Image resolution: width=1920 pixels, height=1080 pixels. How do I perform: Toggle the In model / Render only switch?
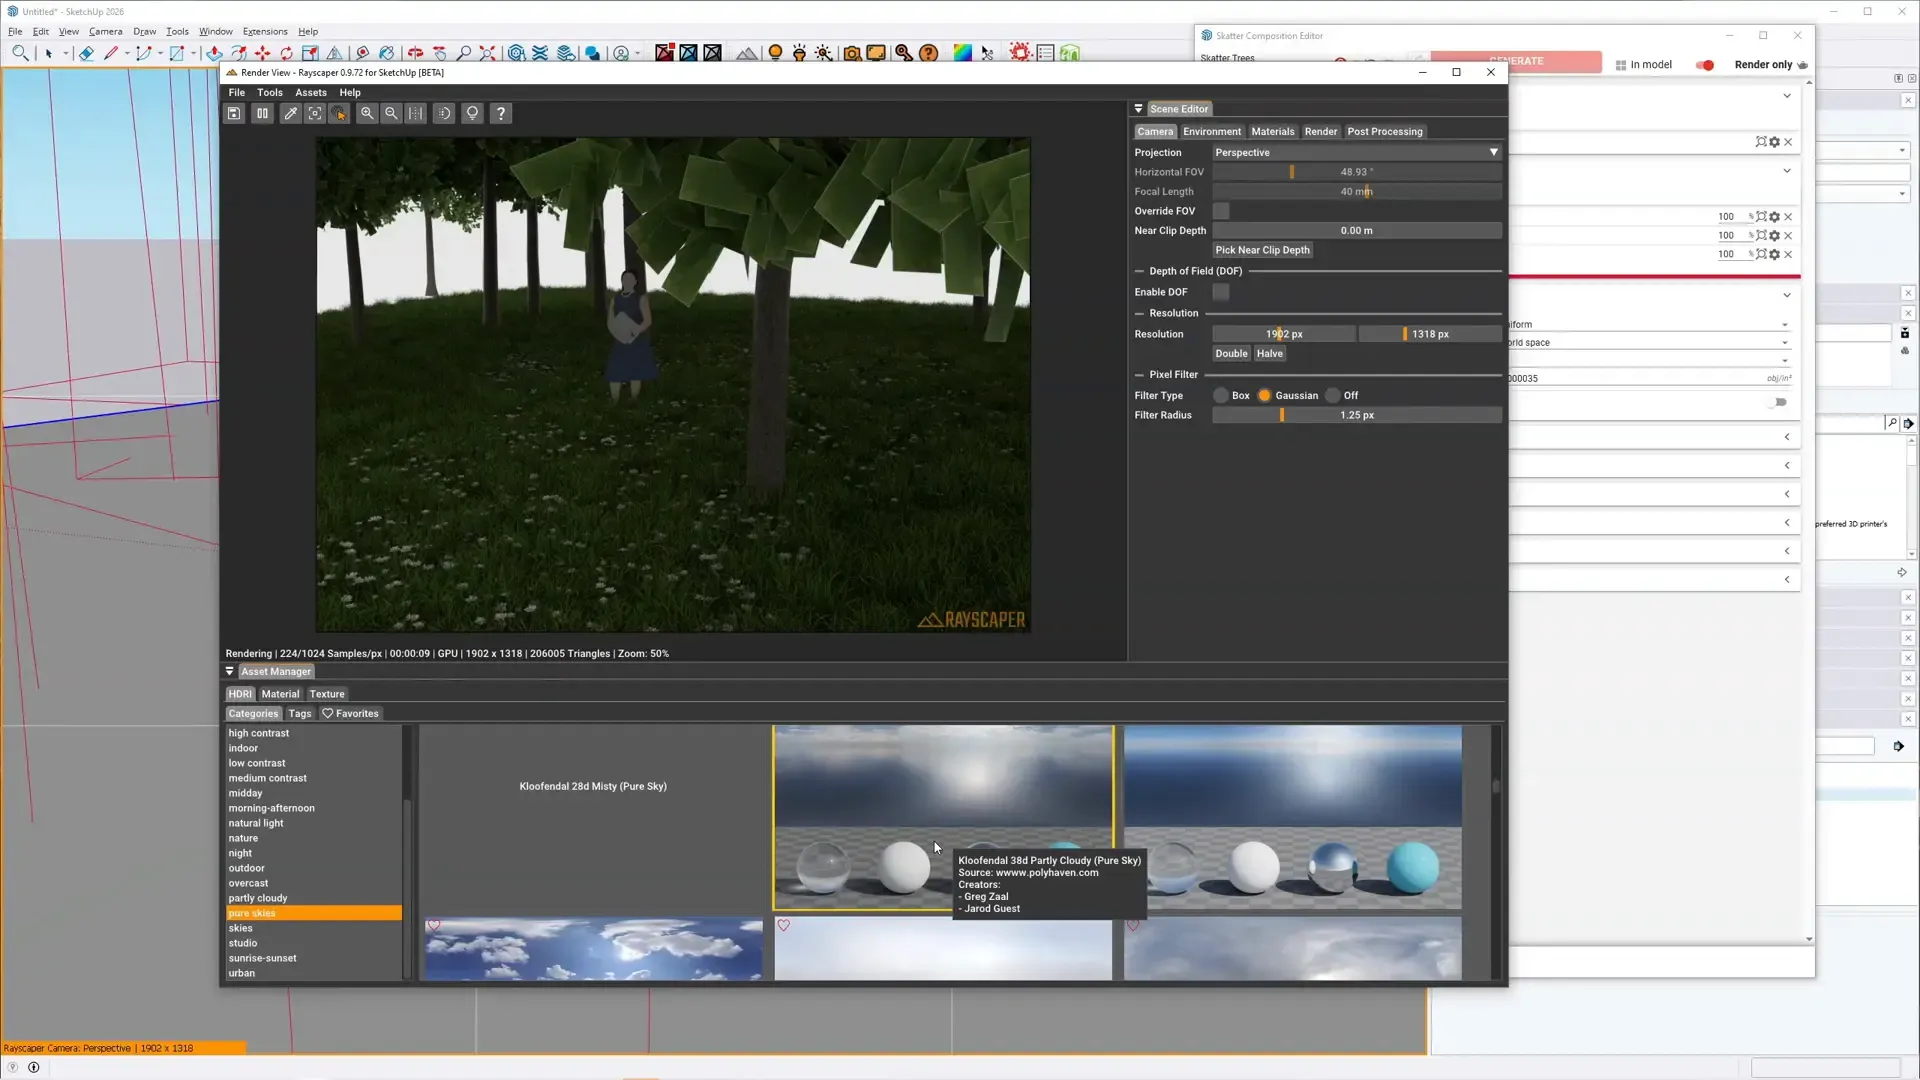[1705, 65]
